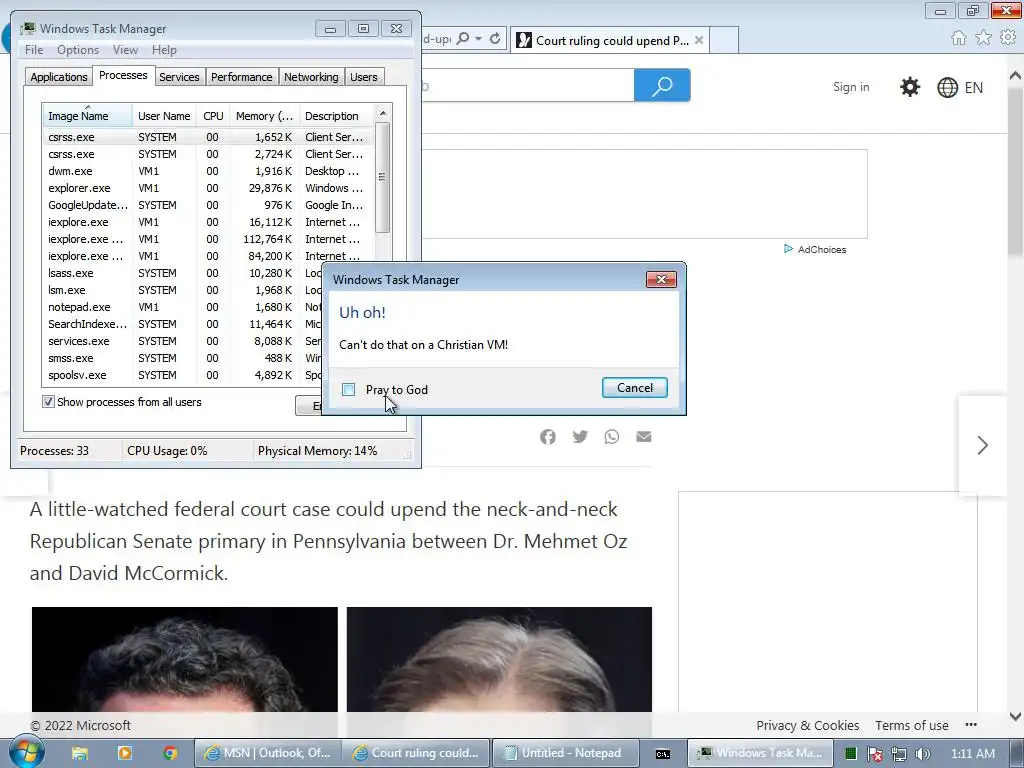This screenshot has width=1024, height=768.
Task: Open the Windows Start menu
Action: tap(26, 752)
